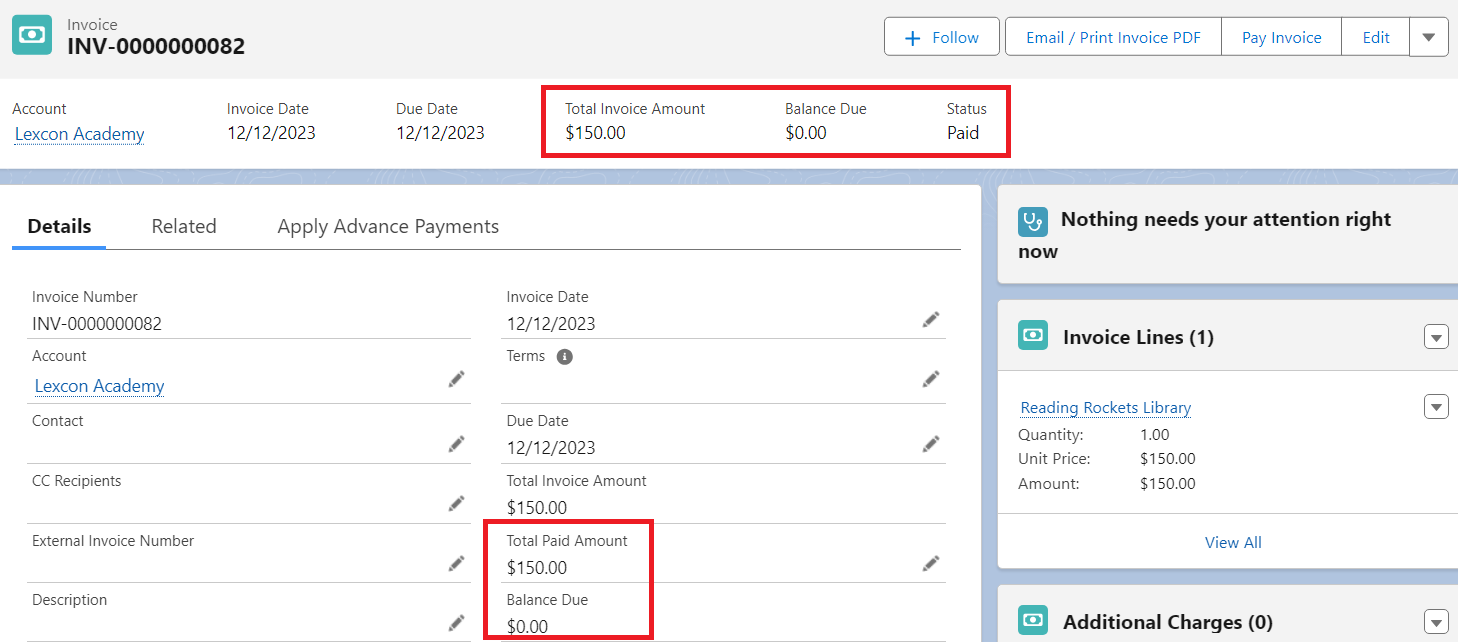The height and width of the screenshot is (642, 1458).
Task: Click pencil icon beside Account field
Action: click(456, 380)
